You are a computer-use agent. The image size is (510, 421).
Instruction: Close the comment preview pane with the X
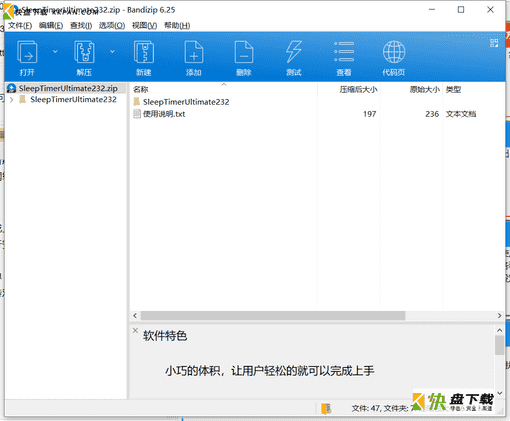135,330
